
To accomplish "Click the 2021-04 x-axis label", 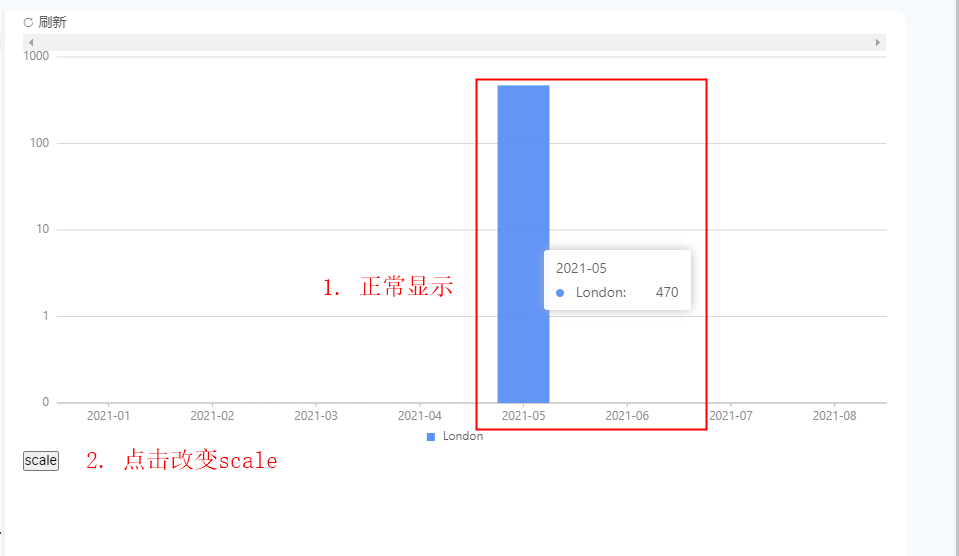I will click(x=420, y=416).
